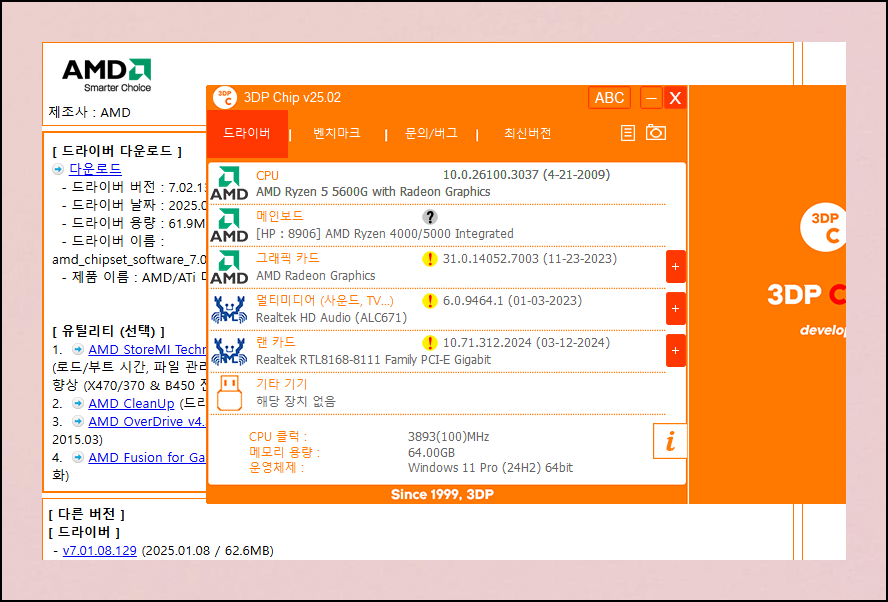Click the copy-to-clipboard list icon
This screenshot has width=888, height=602.
(627, 133)
